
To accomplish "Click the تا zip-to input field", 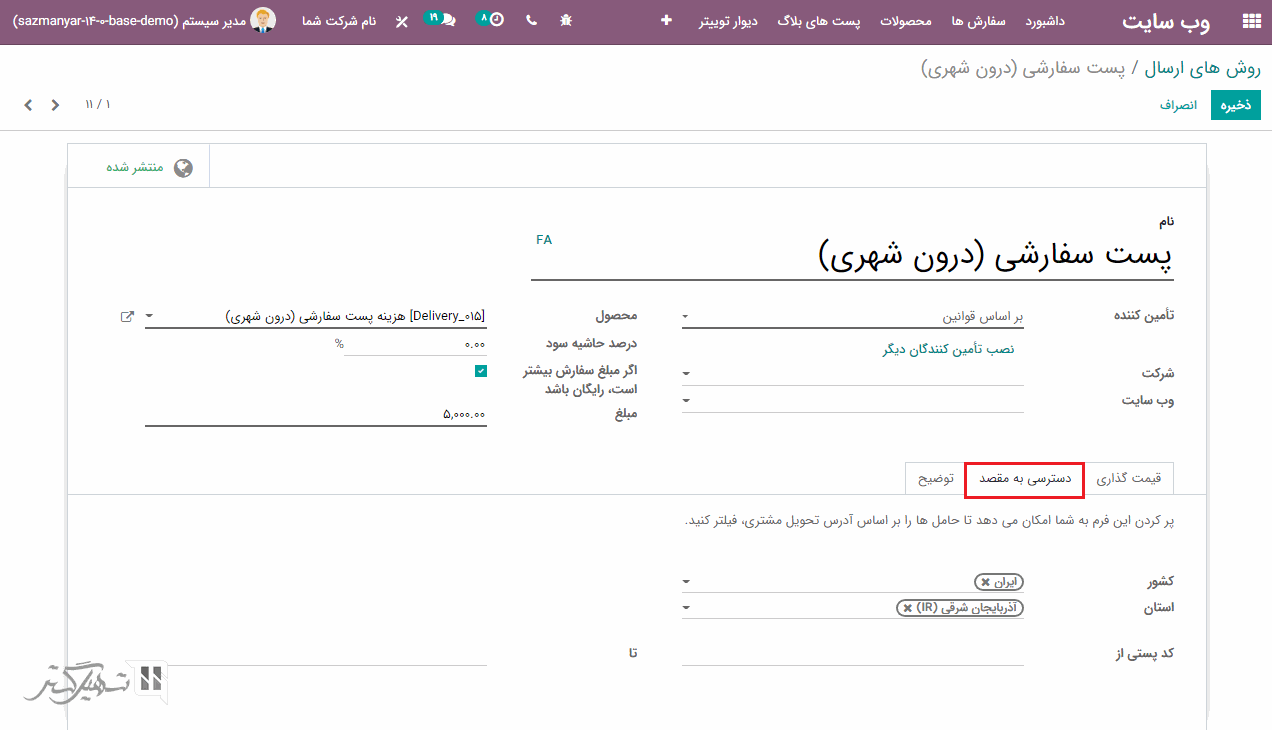I will pos(316,654).
